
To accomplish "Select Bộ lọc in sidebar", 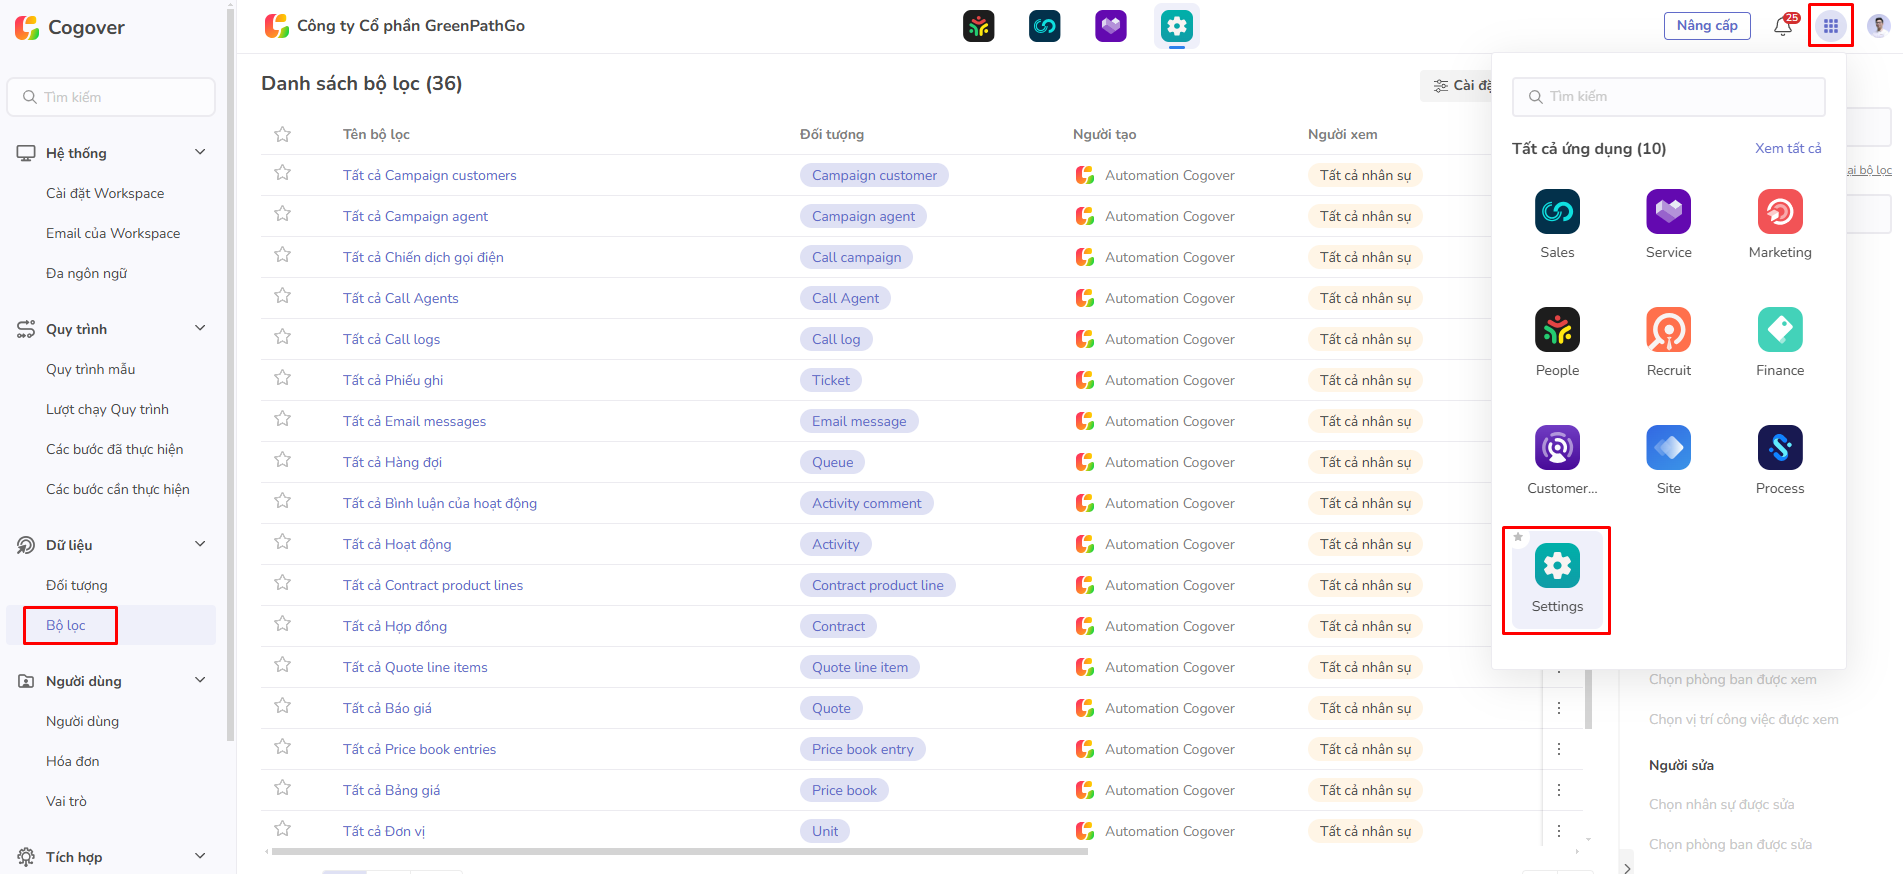I will click(66, 625).
